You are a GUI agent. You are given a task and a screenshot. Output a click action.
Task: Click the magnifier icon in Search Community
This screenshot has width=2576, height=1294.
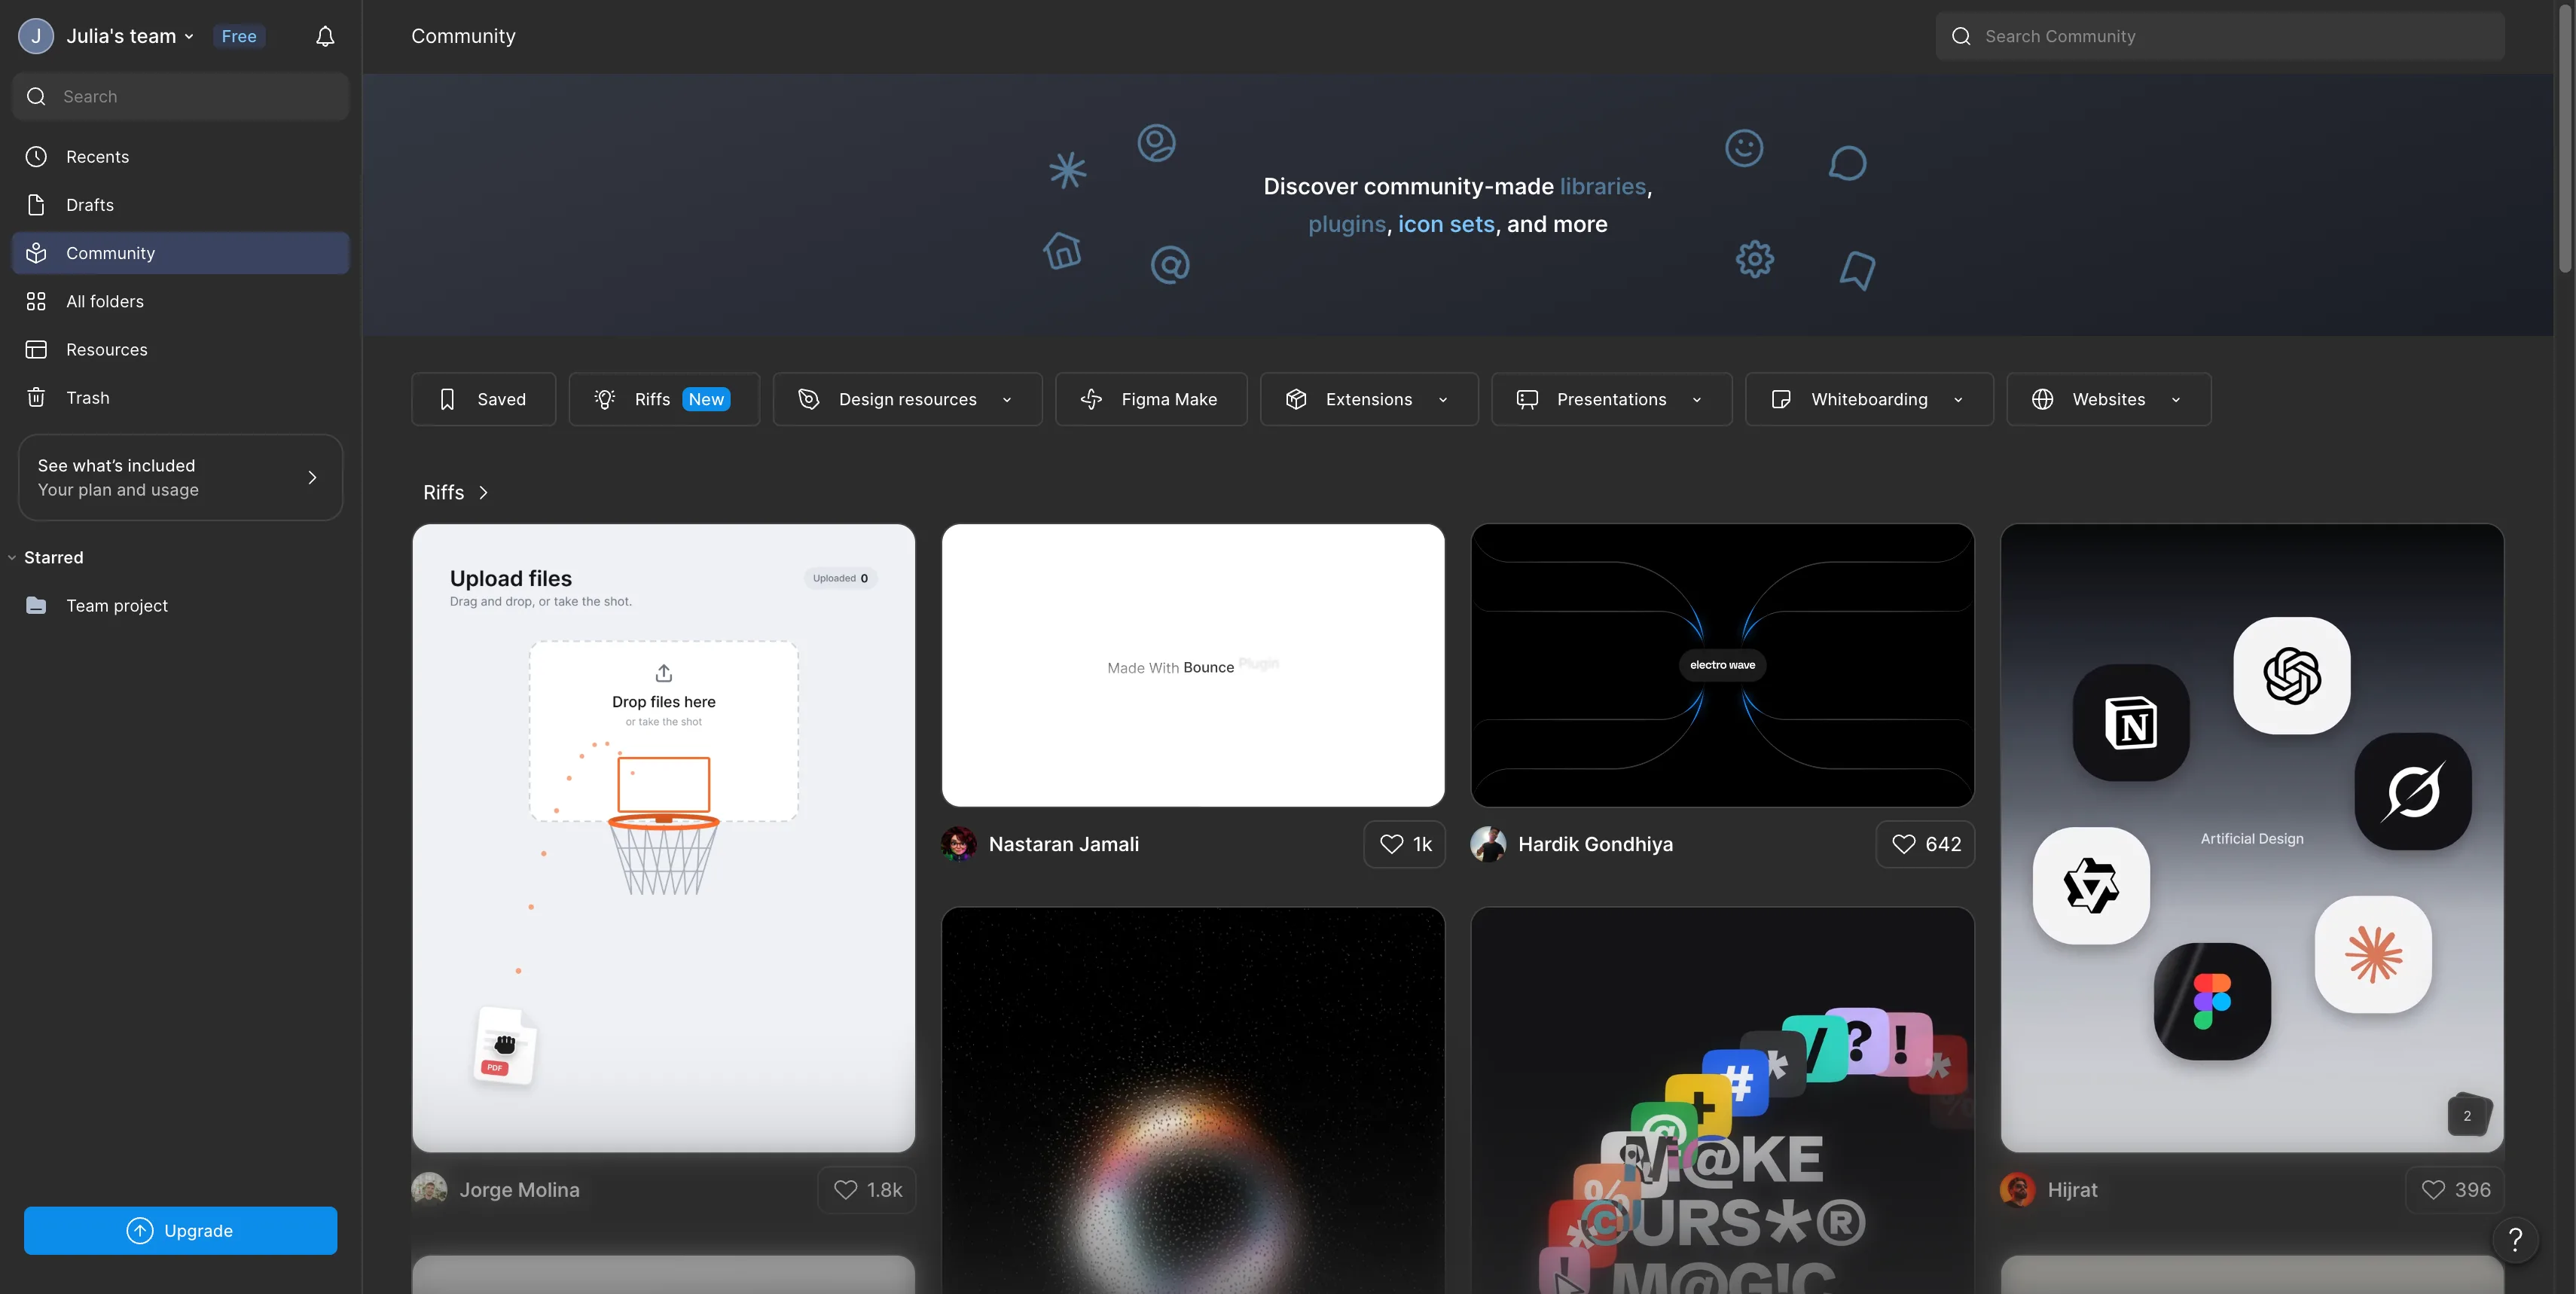[x=1961, y=36]
